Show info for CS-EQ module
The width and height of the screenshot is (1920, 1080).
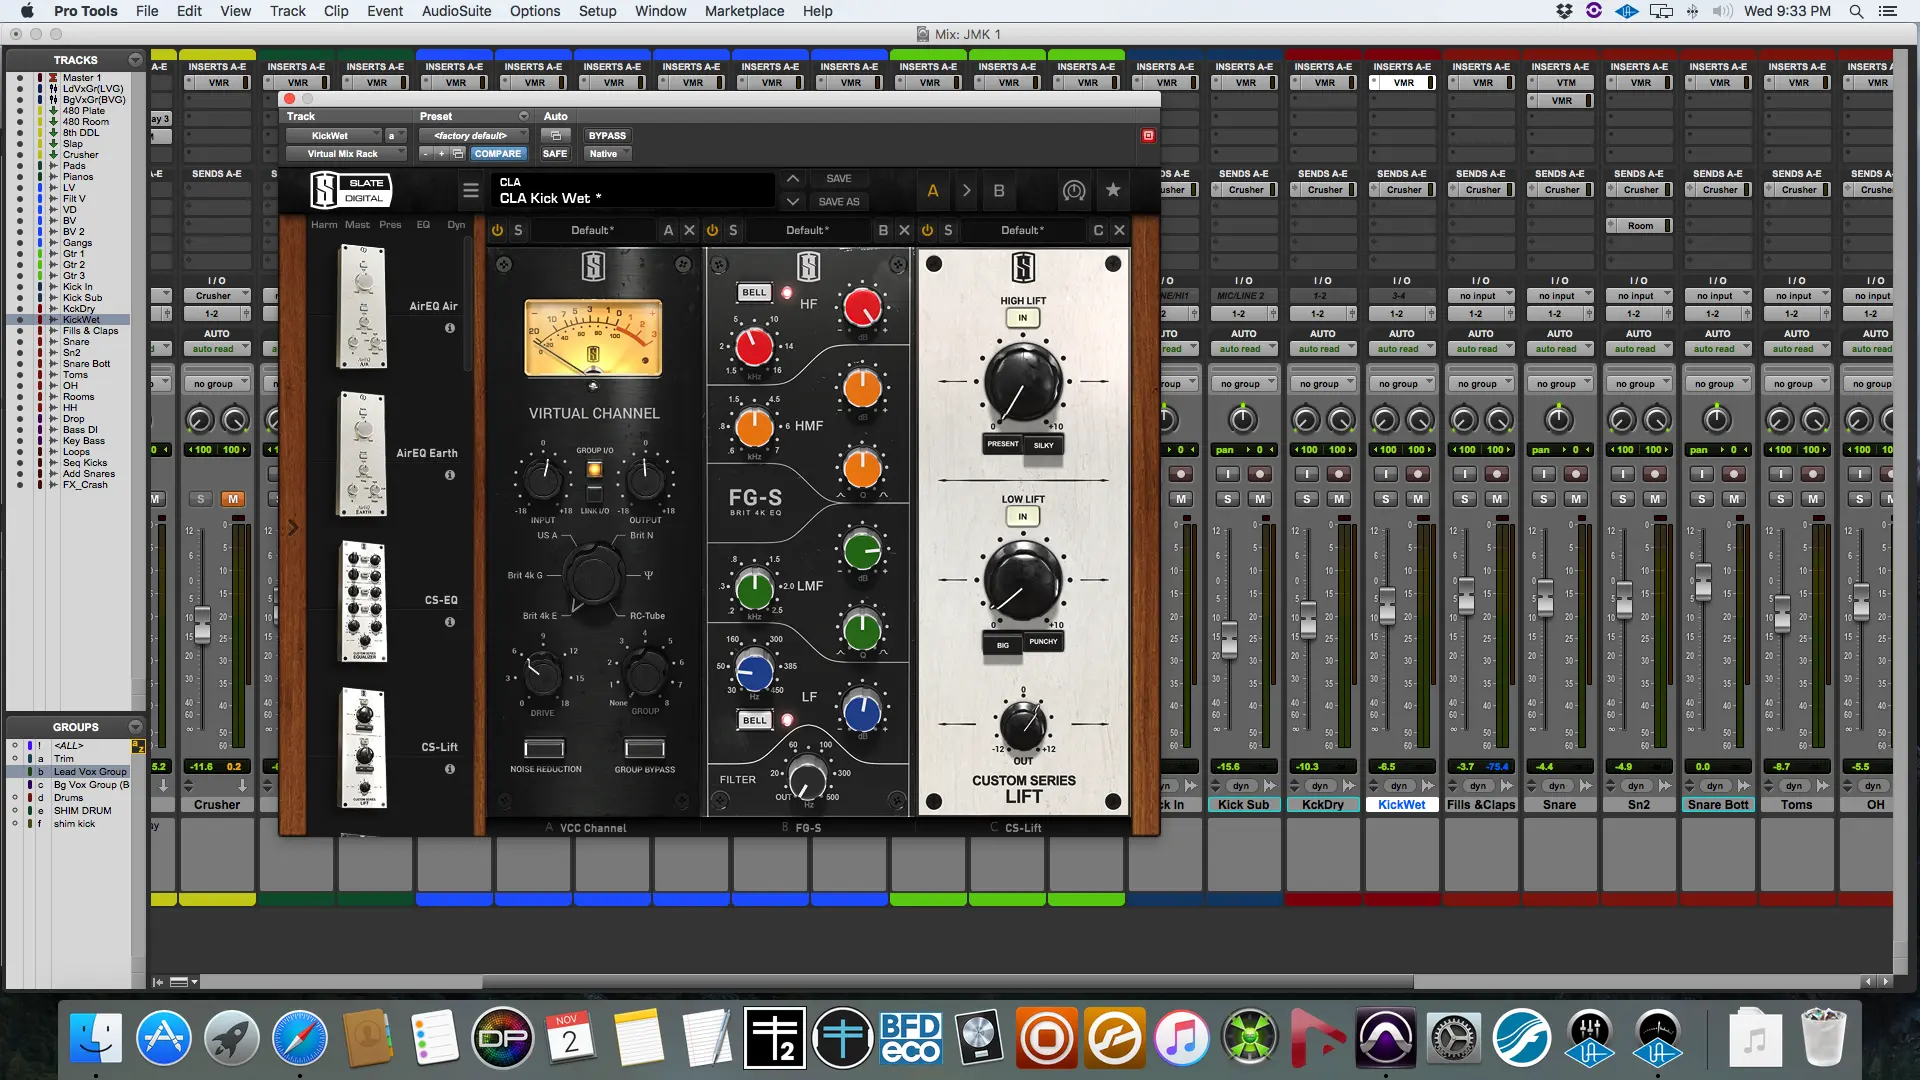click(450, 622)
